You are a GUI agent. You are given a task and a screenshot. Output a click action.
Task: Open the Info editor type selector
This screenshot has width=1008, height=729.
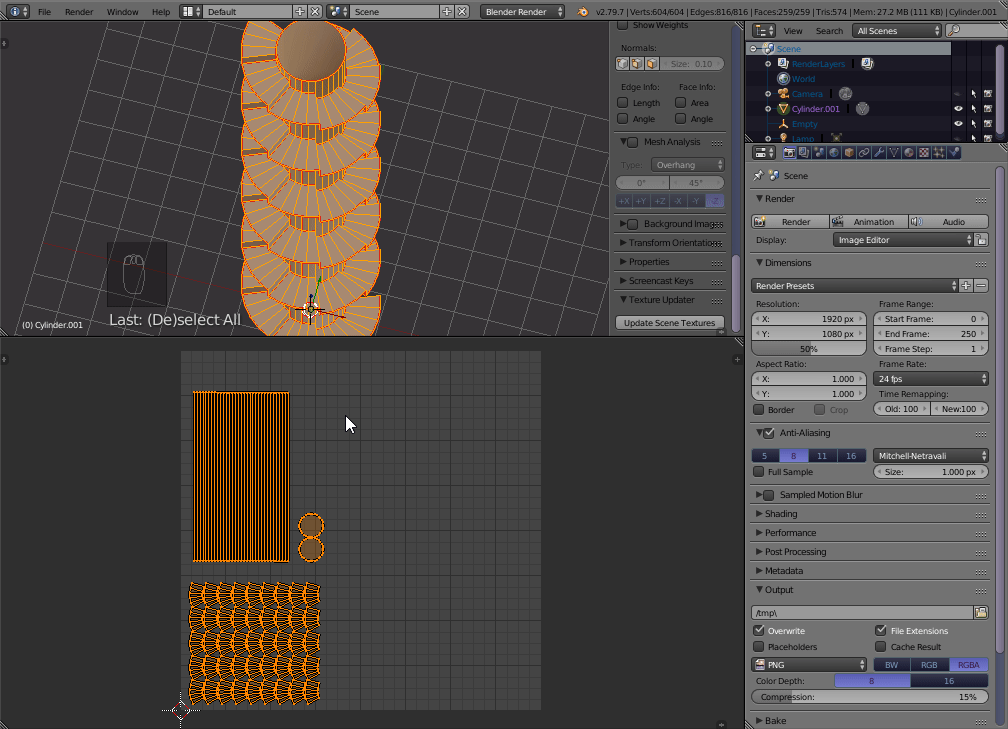pos(19,12)
